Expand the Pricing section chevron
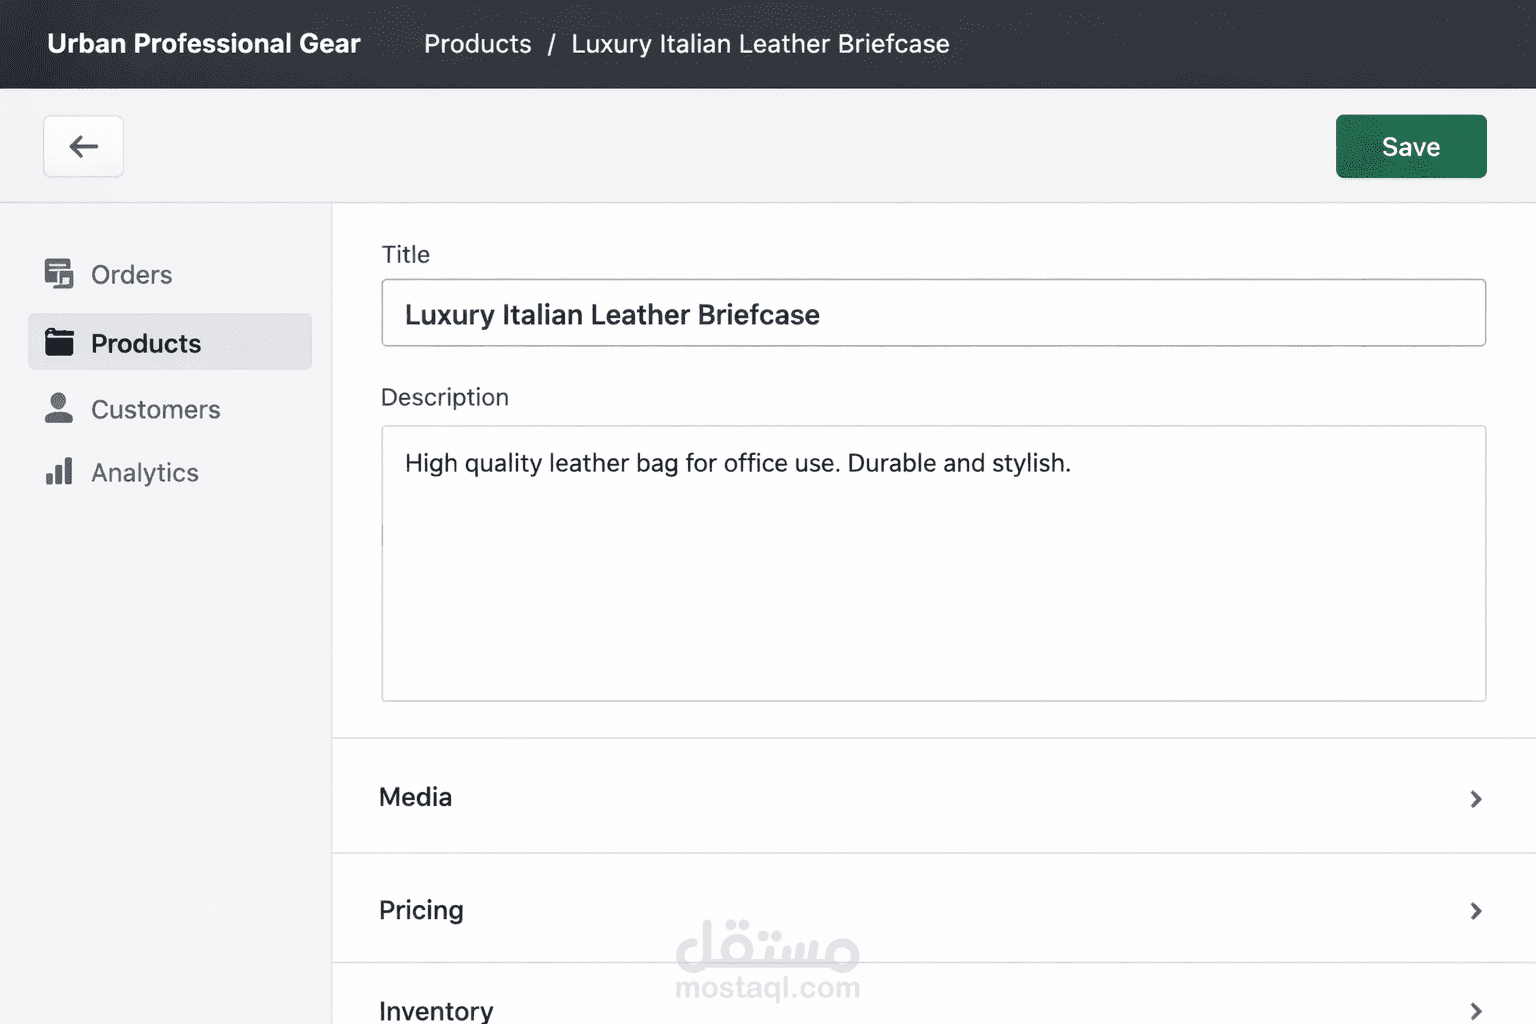Screen dimensions: 1536x1024 pos(1475,910)
